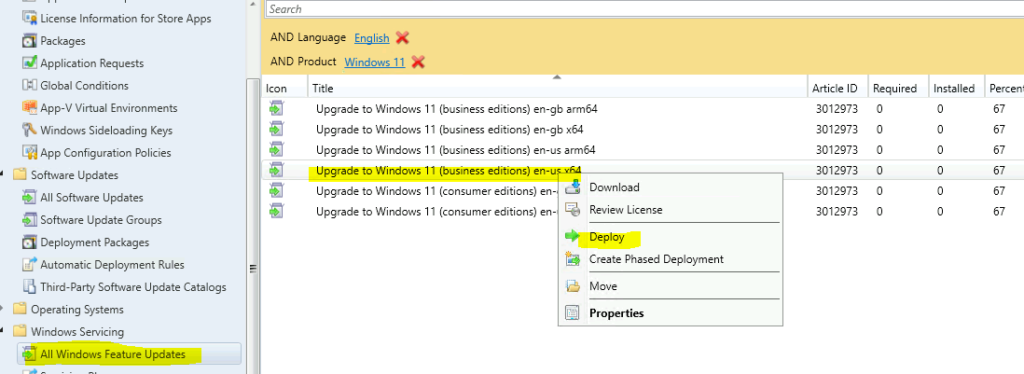Remove the Language English filter
This screenshot has width=1024, height=374.
point(402,38)
